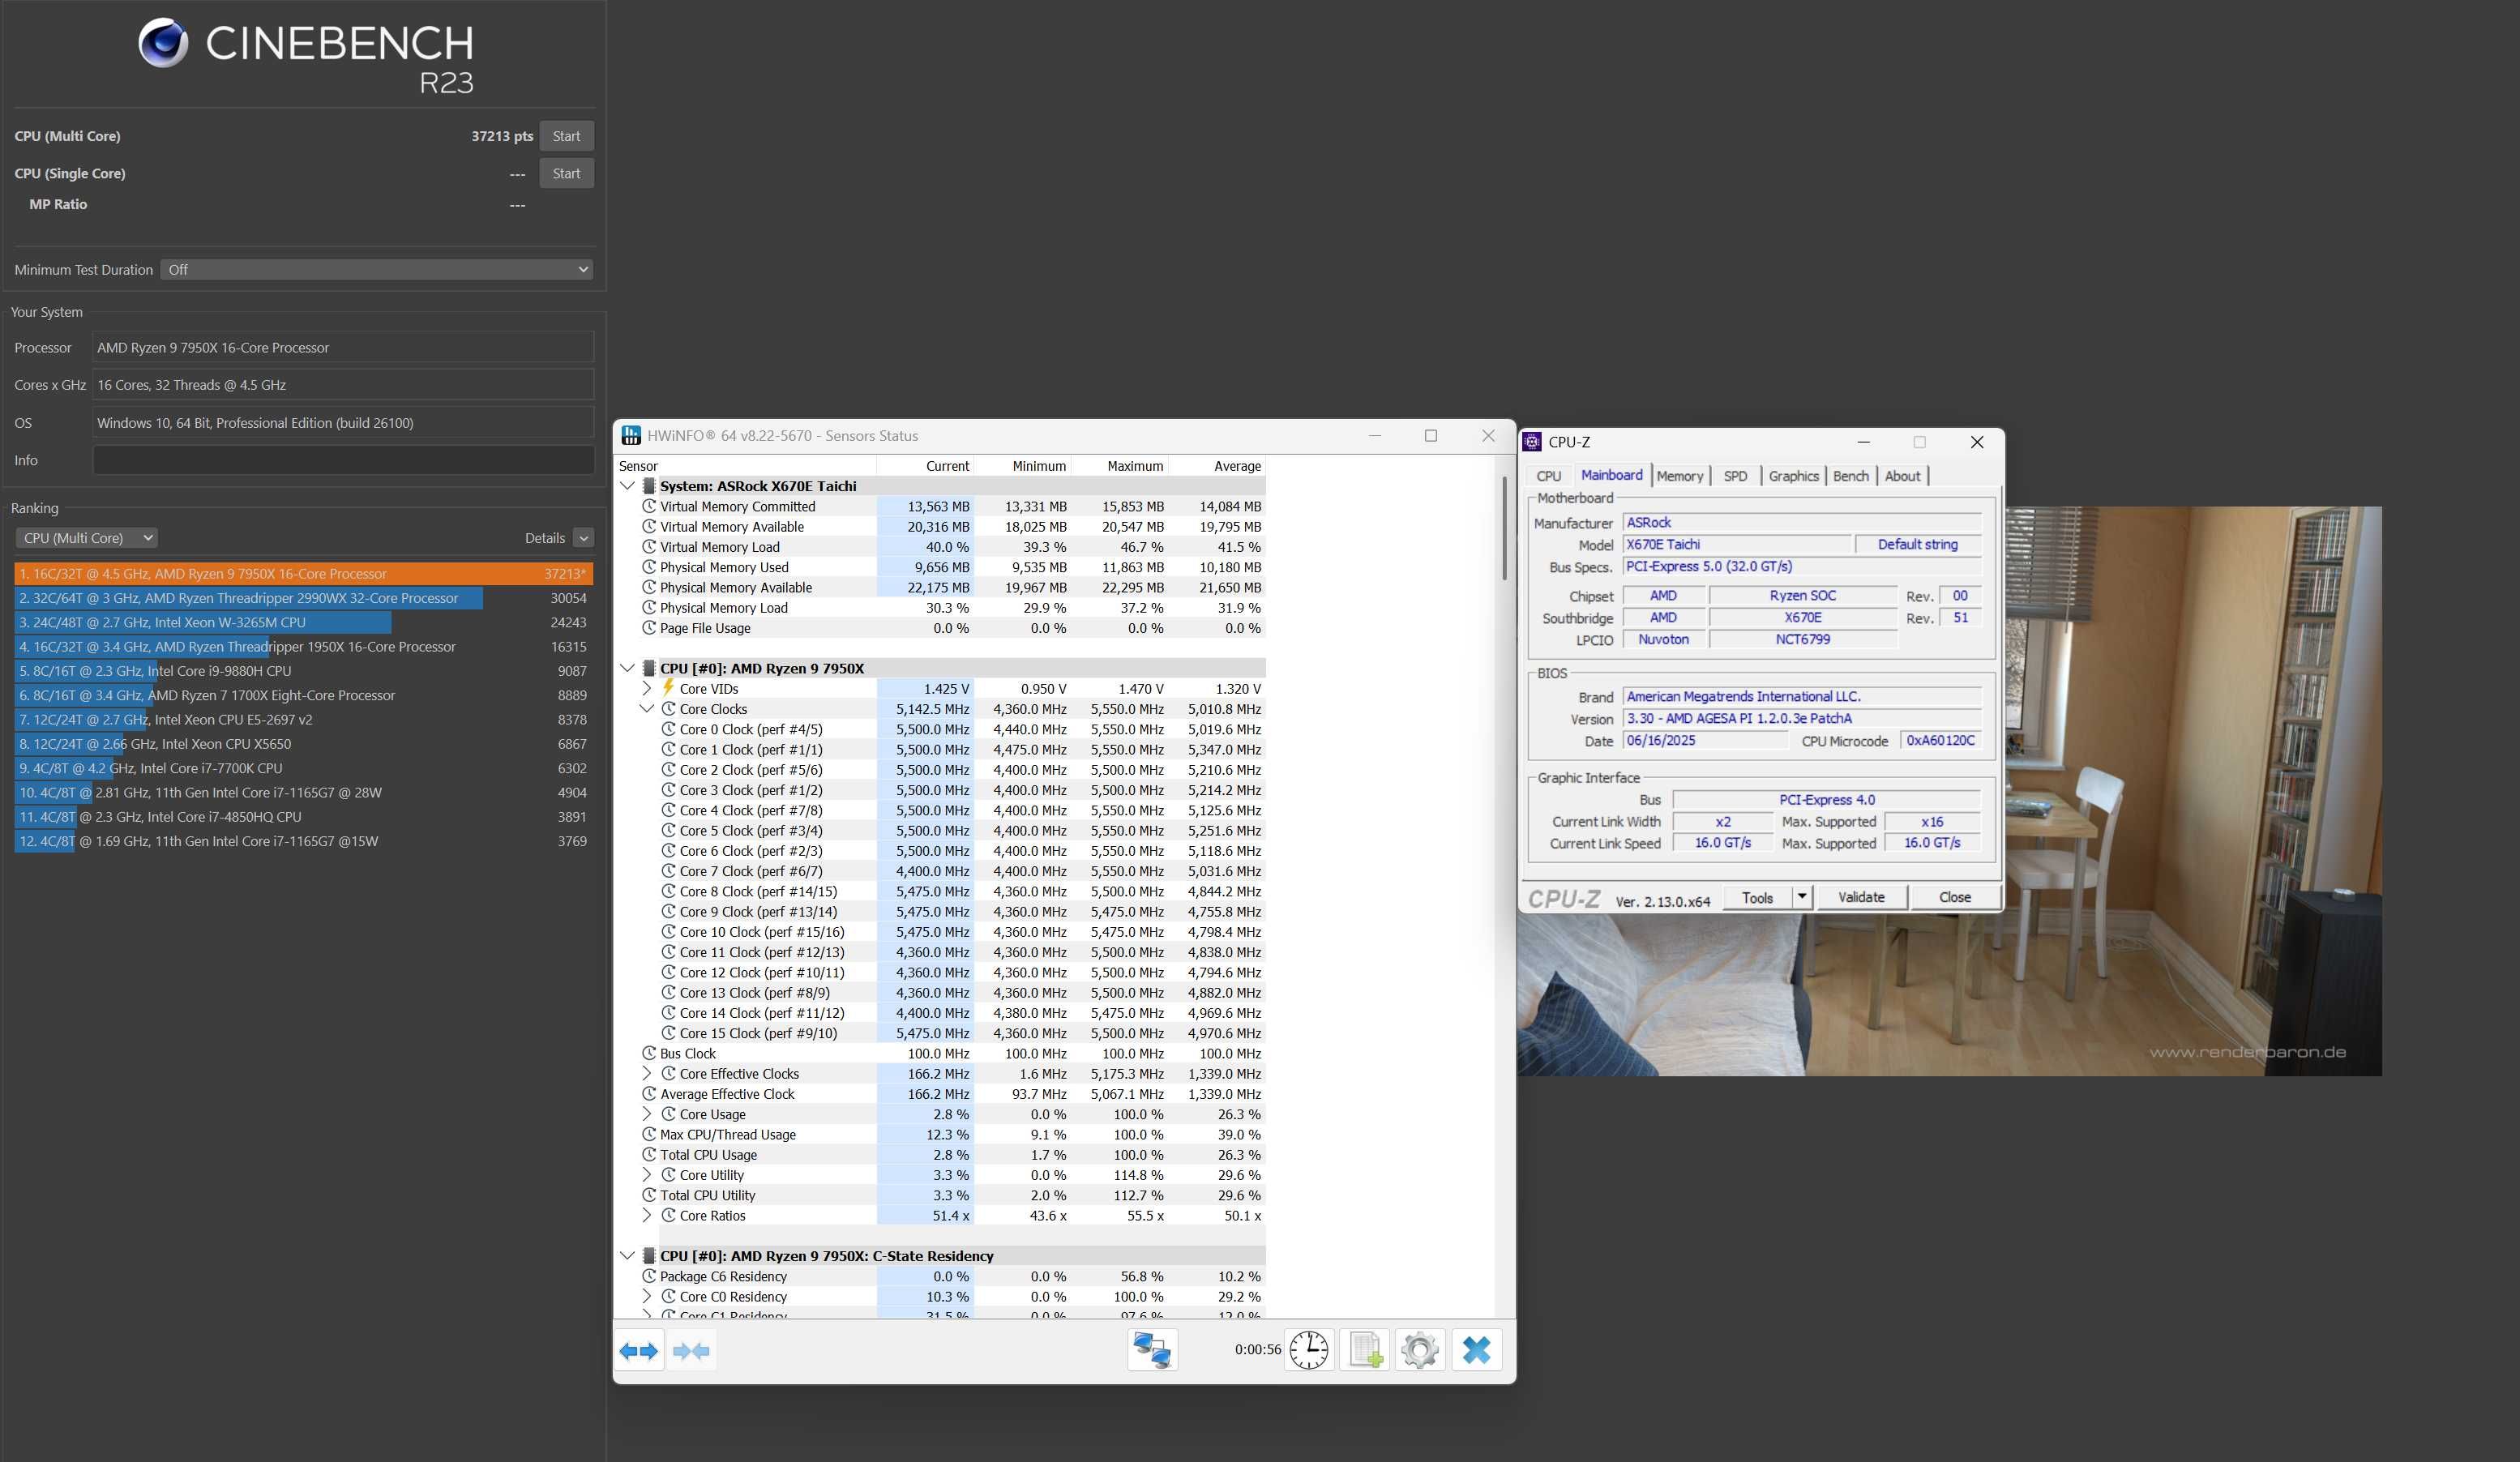Click the HWiNFO app icon in title bar
Image resolution: width=2520 pixels, height=1462 pixels.
(631, 435)
